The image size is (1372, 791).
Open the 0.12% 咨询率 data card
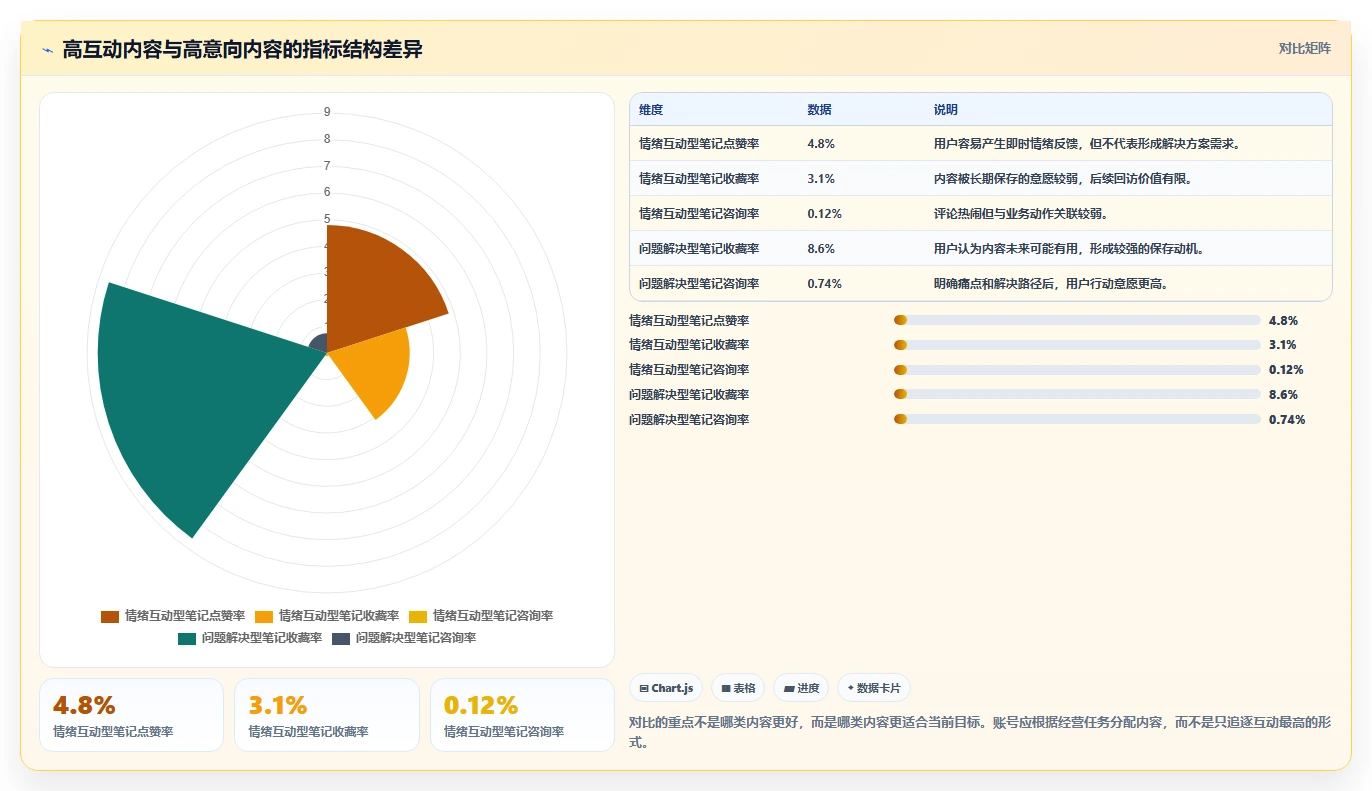(522, 715)
